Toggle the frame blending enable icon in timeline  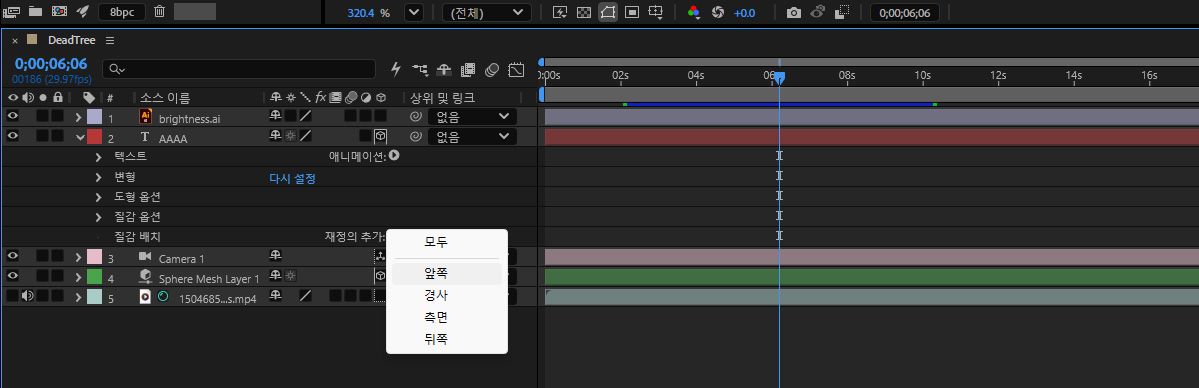pos(468,70)
